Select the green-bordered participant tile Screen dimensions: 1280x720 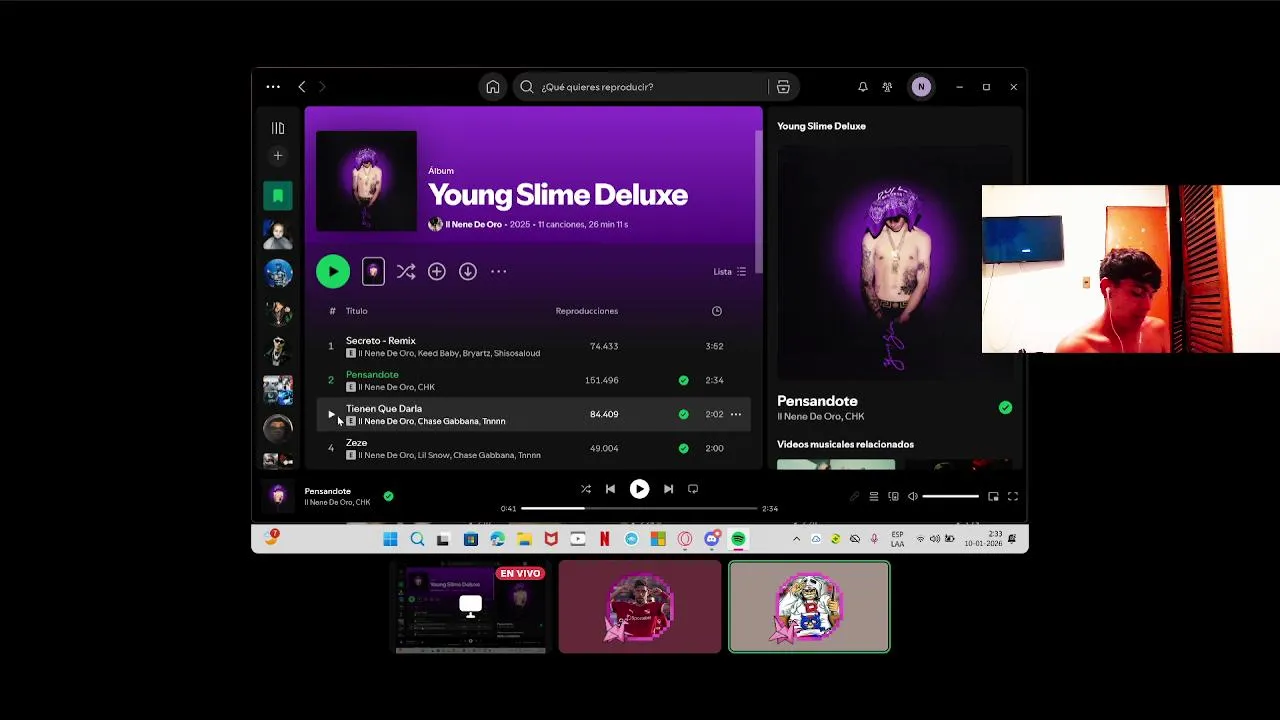tap(809, 607)
